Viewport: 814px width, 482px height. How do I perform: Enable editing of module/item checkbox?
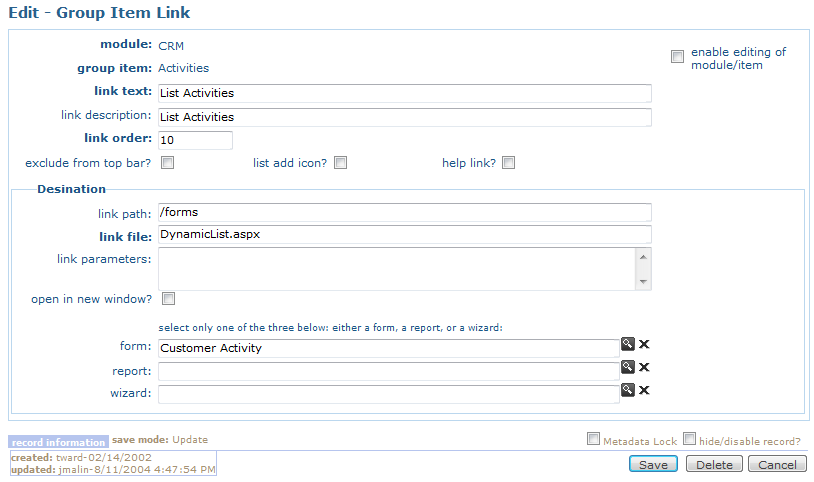coord(677,56)
